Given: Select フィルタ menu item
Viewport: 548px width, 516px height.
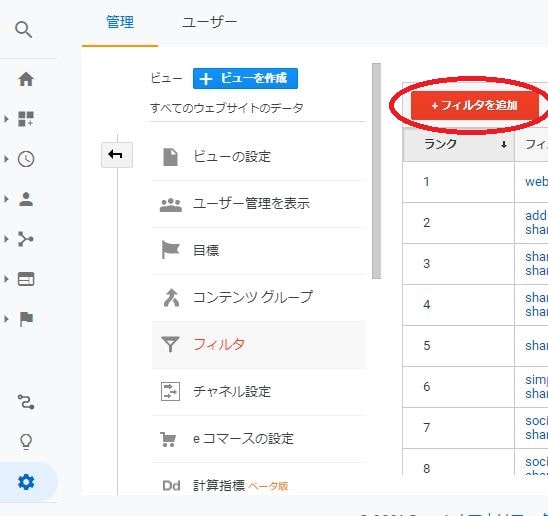Looking at the screenshot, I should 259,345.
